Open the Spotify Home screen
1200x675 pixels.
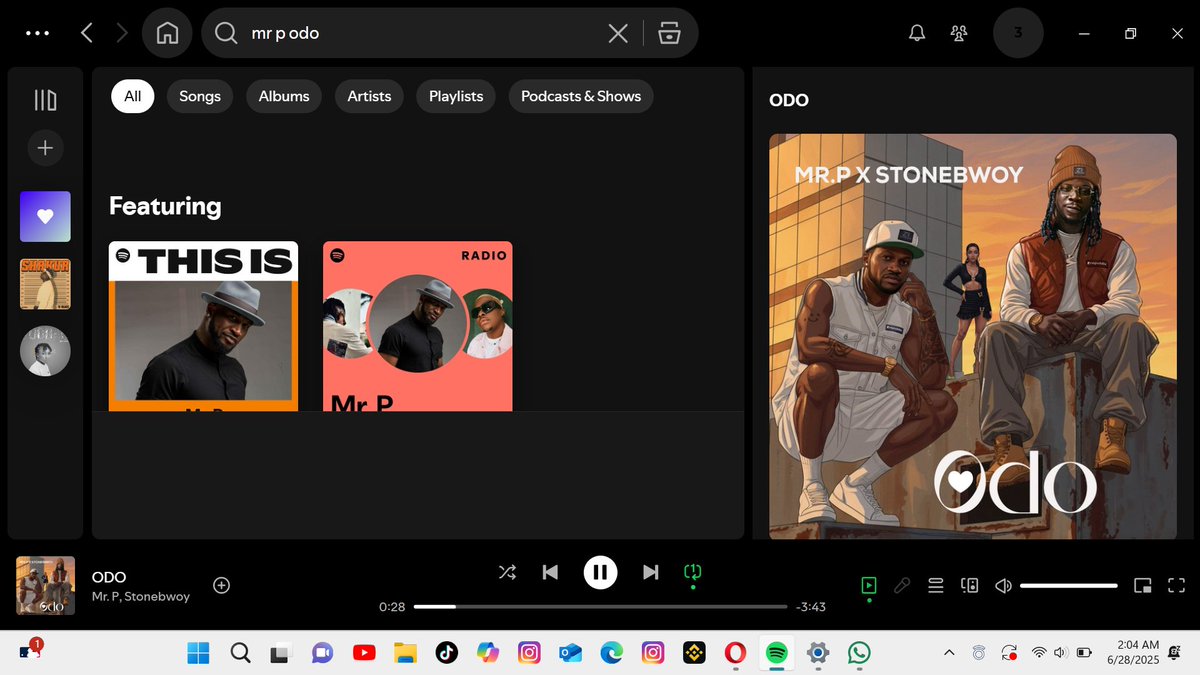[x=167, y=33]
